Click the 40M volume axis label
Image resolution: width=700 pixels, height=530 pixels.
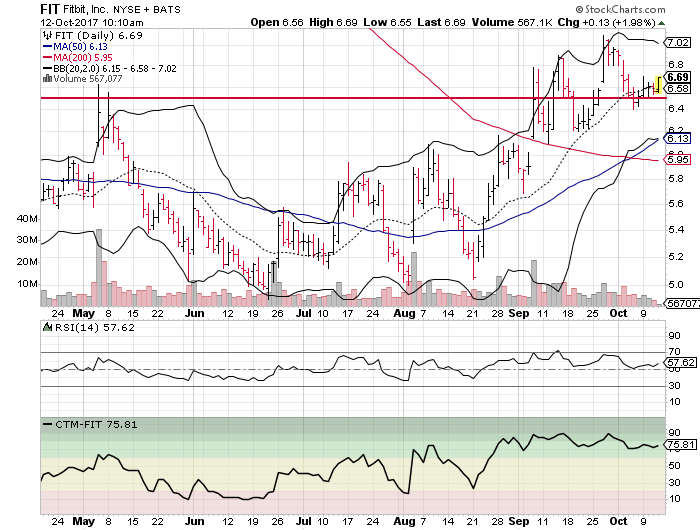(x=27, y=218)
